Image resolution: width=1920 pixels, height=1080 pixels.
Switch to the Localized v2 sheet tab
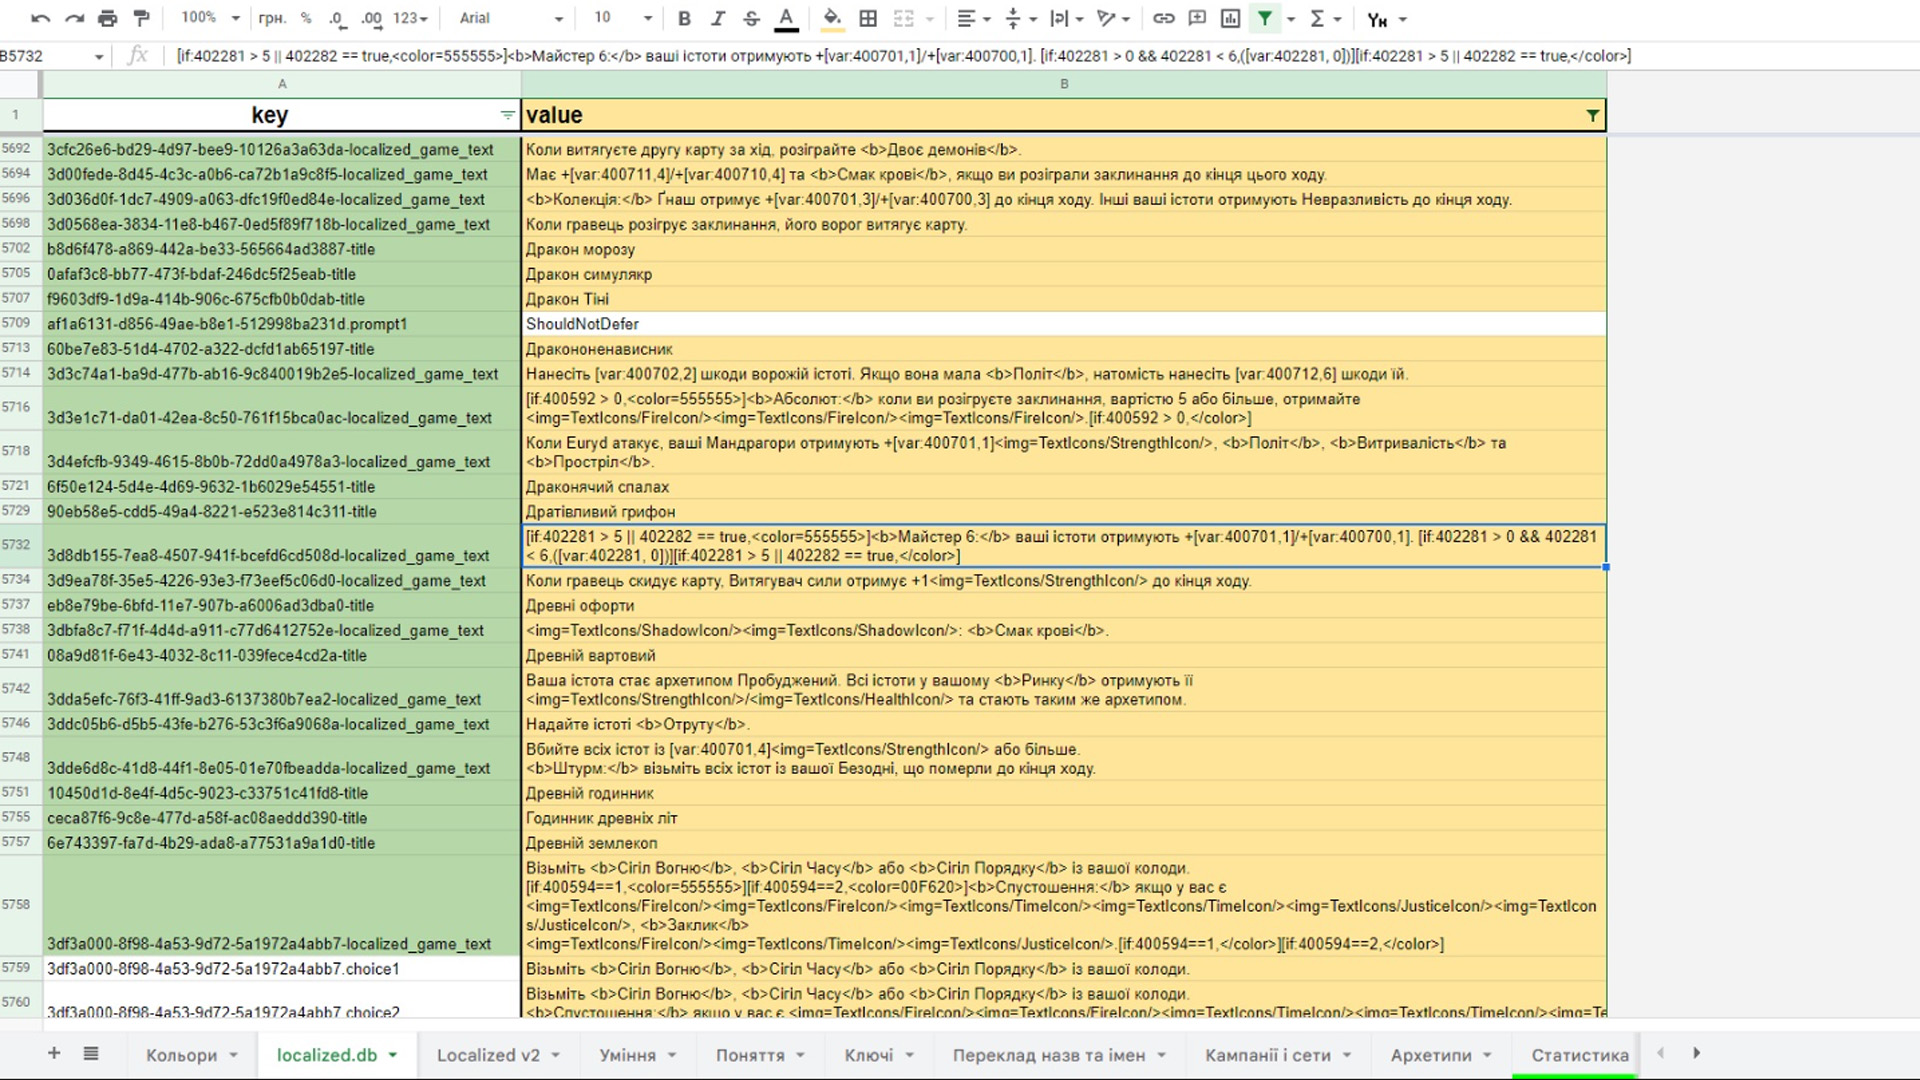[x=488, y=1055]
